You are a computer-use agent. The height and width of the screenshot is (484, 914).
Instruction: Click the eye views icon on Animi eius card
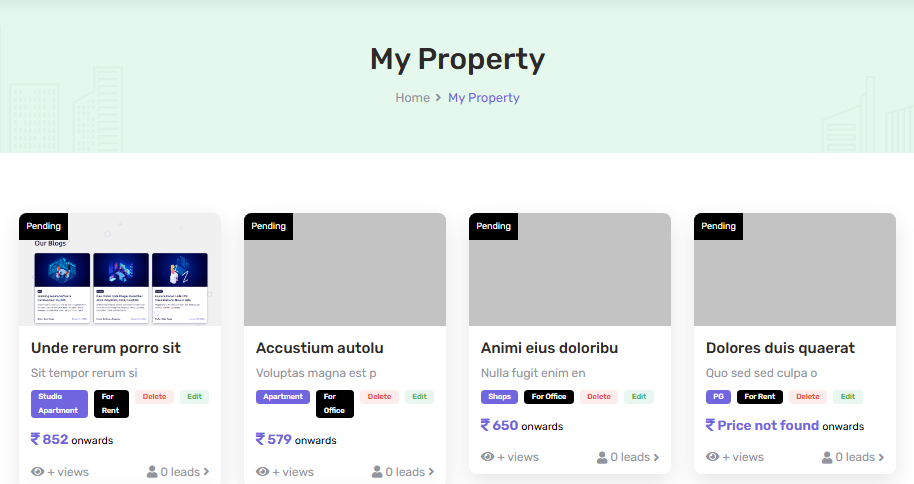(488, 457)
